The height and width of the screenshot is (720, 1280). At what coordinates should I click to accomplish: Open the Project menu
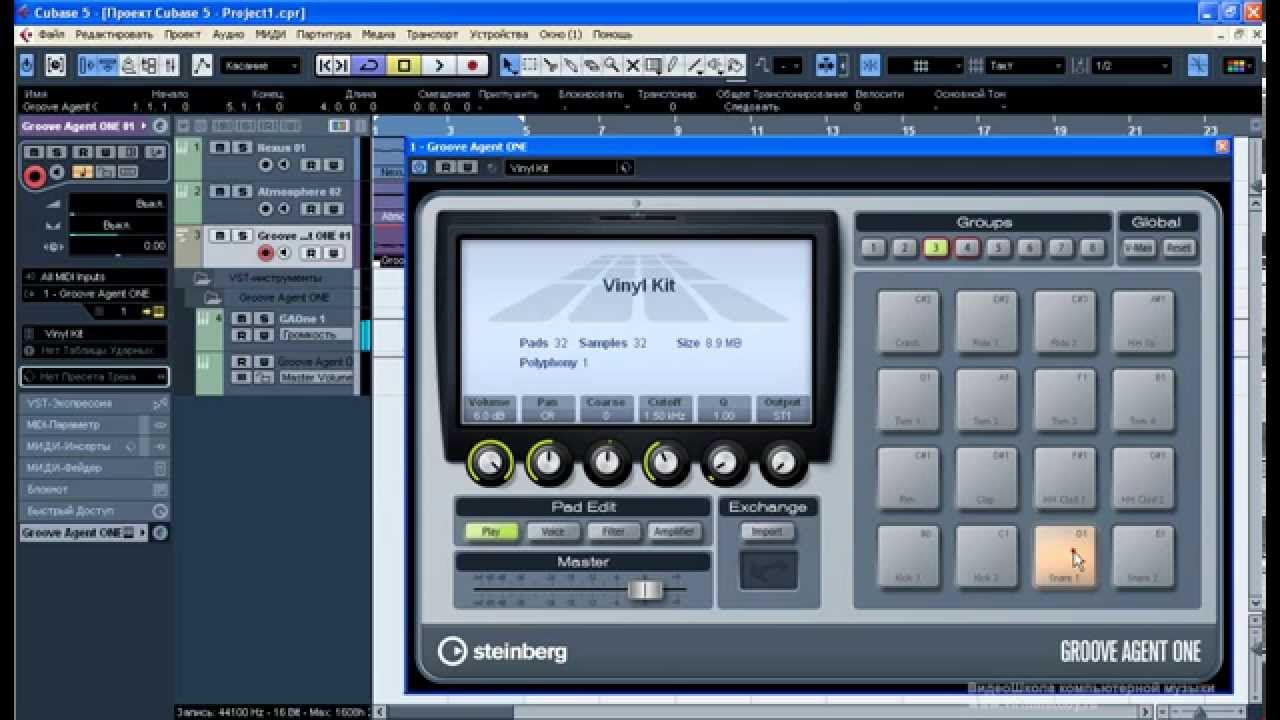(x=182, y=34)
